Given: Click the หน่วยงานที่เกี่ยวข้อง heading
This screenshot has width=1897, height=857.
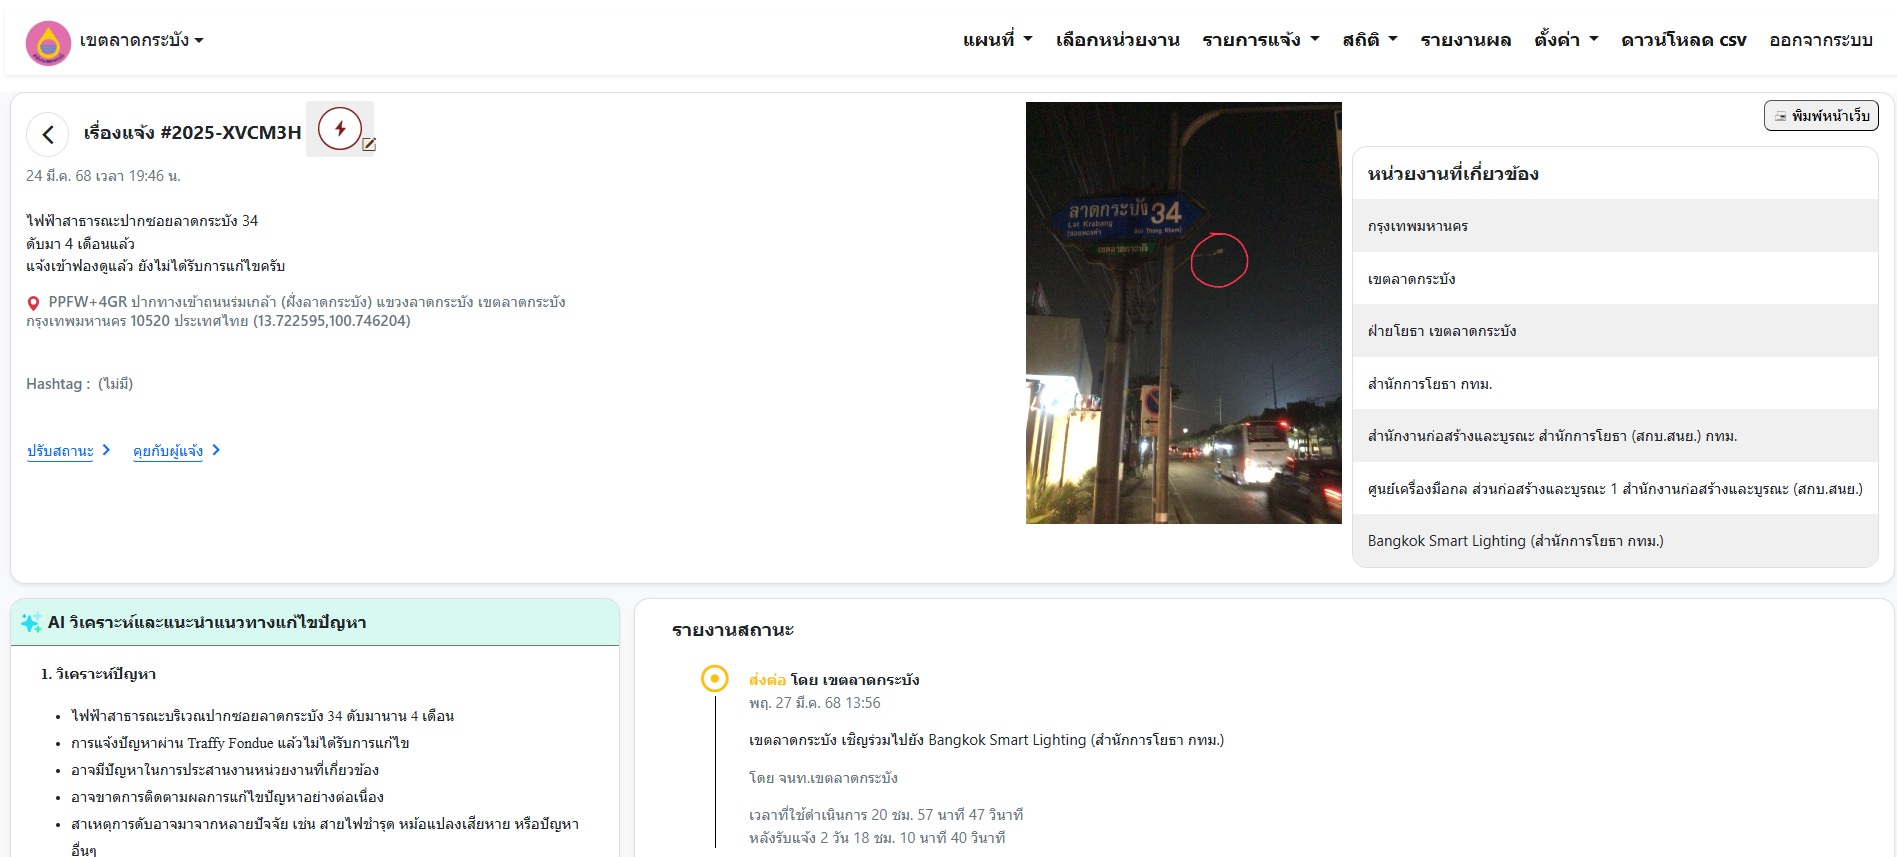Looking at the screenshot, I should (x=1453, y=174).
